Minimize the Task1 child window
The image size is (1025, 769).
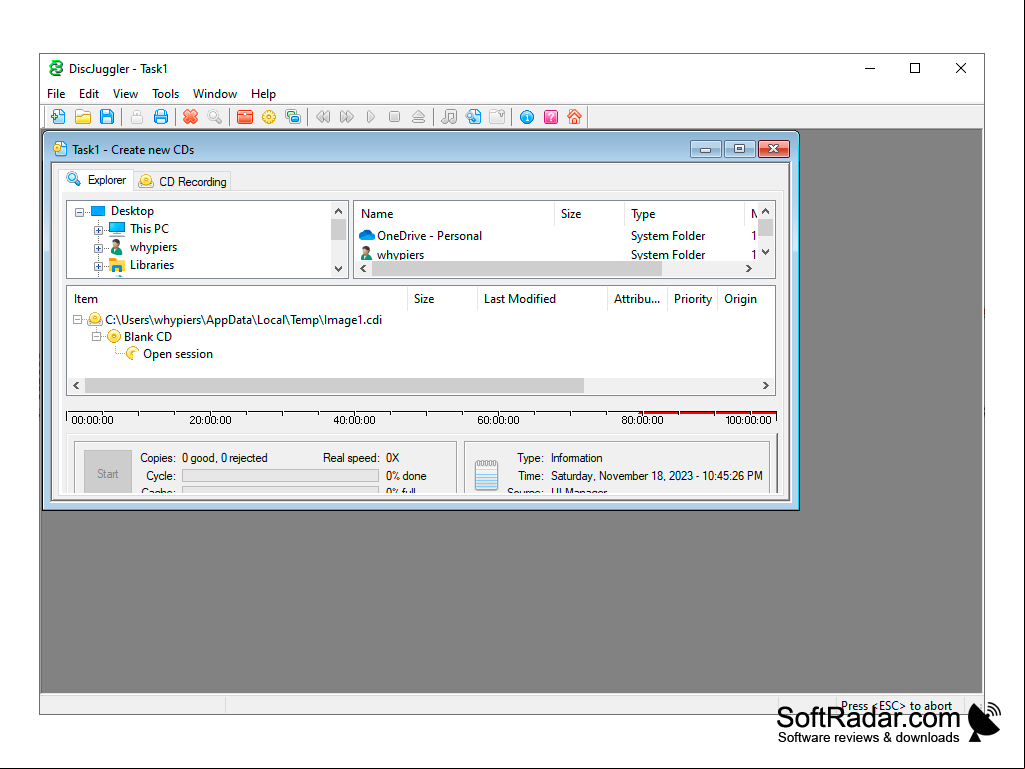pos(705,149)
